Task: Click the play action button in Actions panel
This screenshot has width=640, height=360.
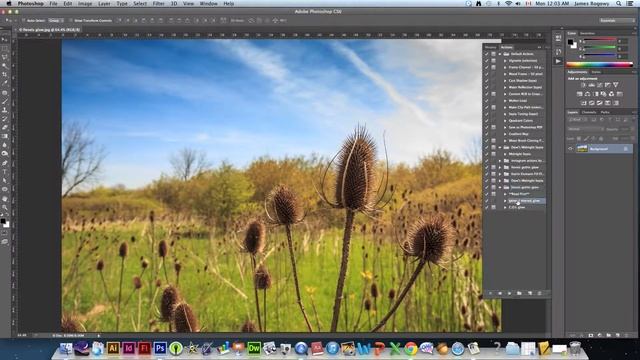Action: 509,293
